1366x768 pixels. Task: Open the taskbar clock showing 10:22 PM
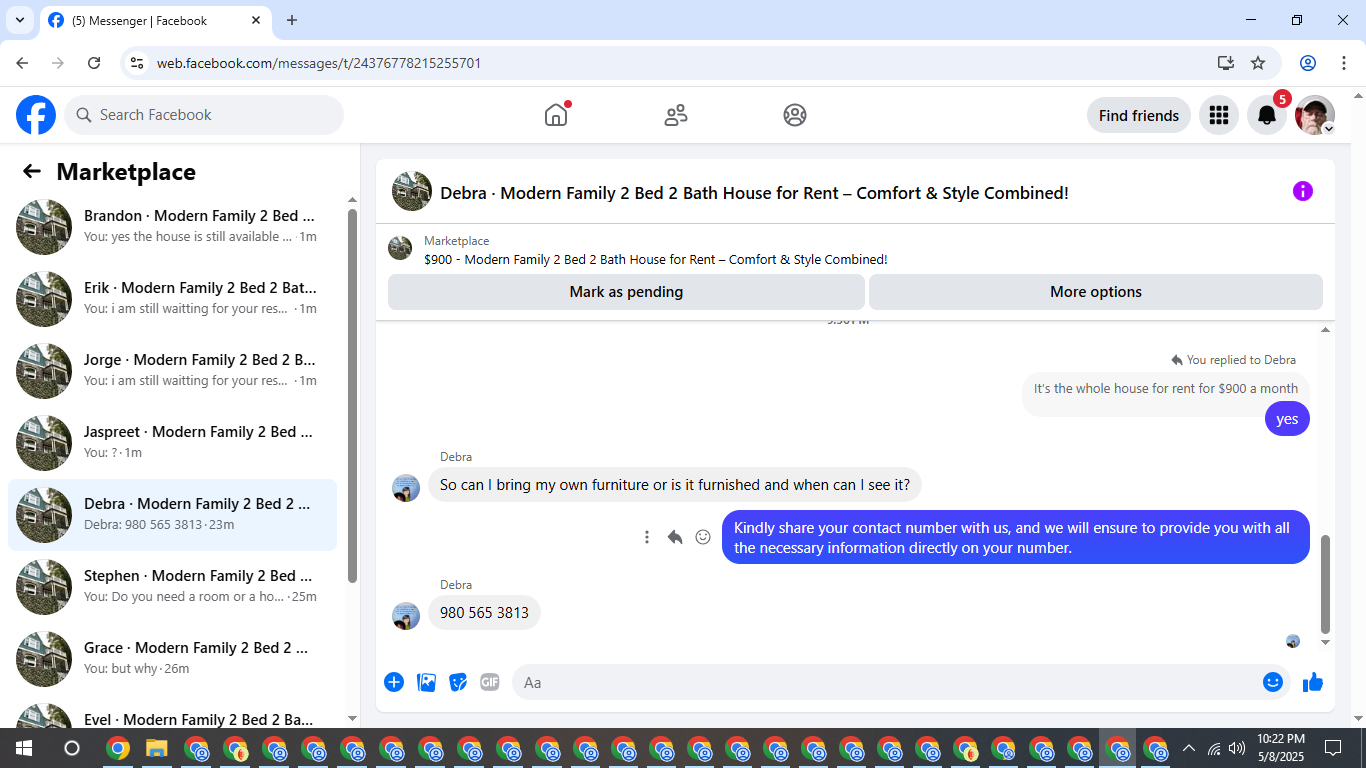pyautogui.click(x=1281, y=748)
